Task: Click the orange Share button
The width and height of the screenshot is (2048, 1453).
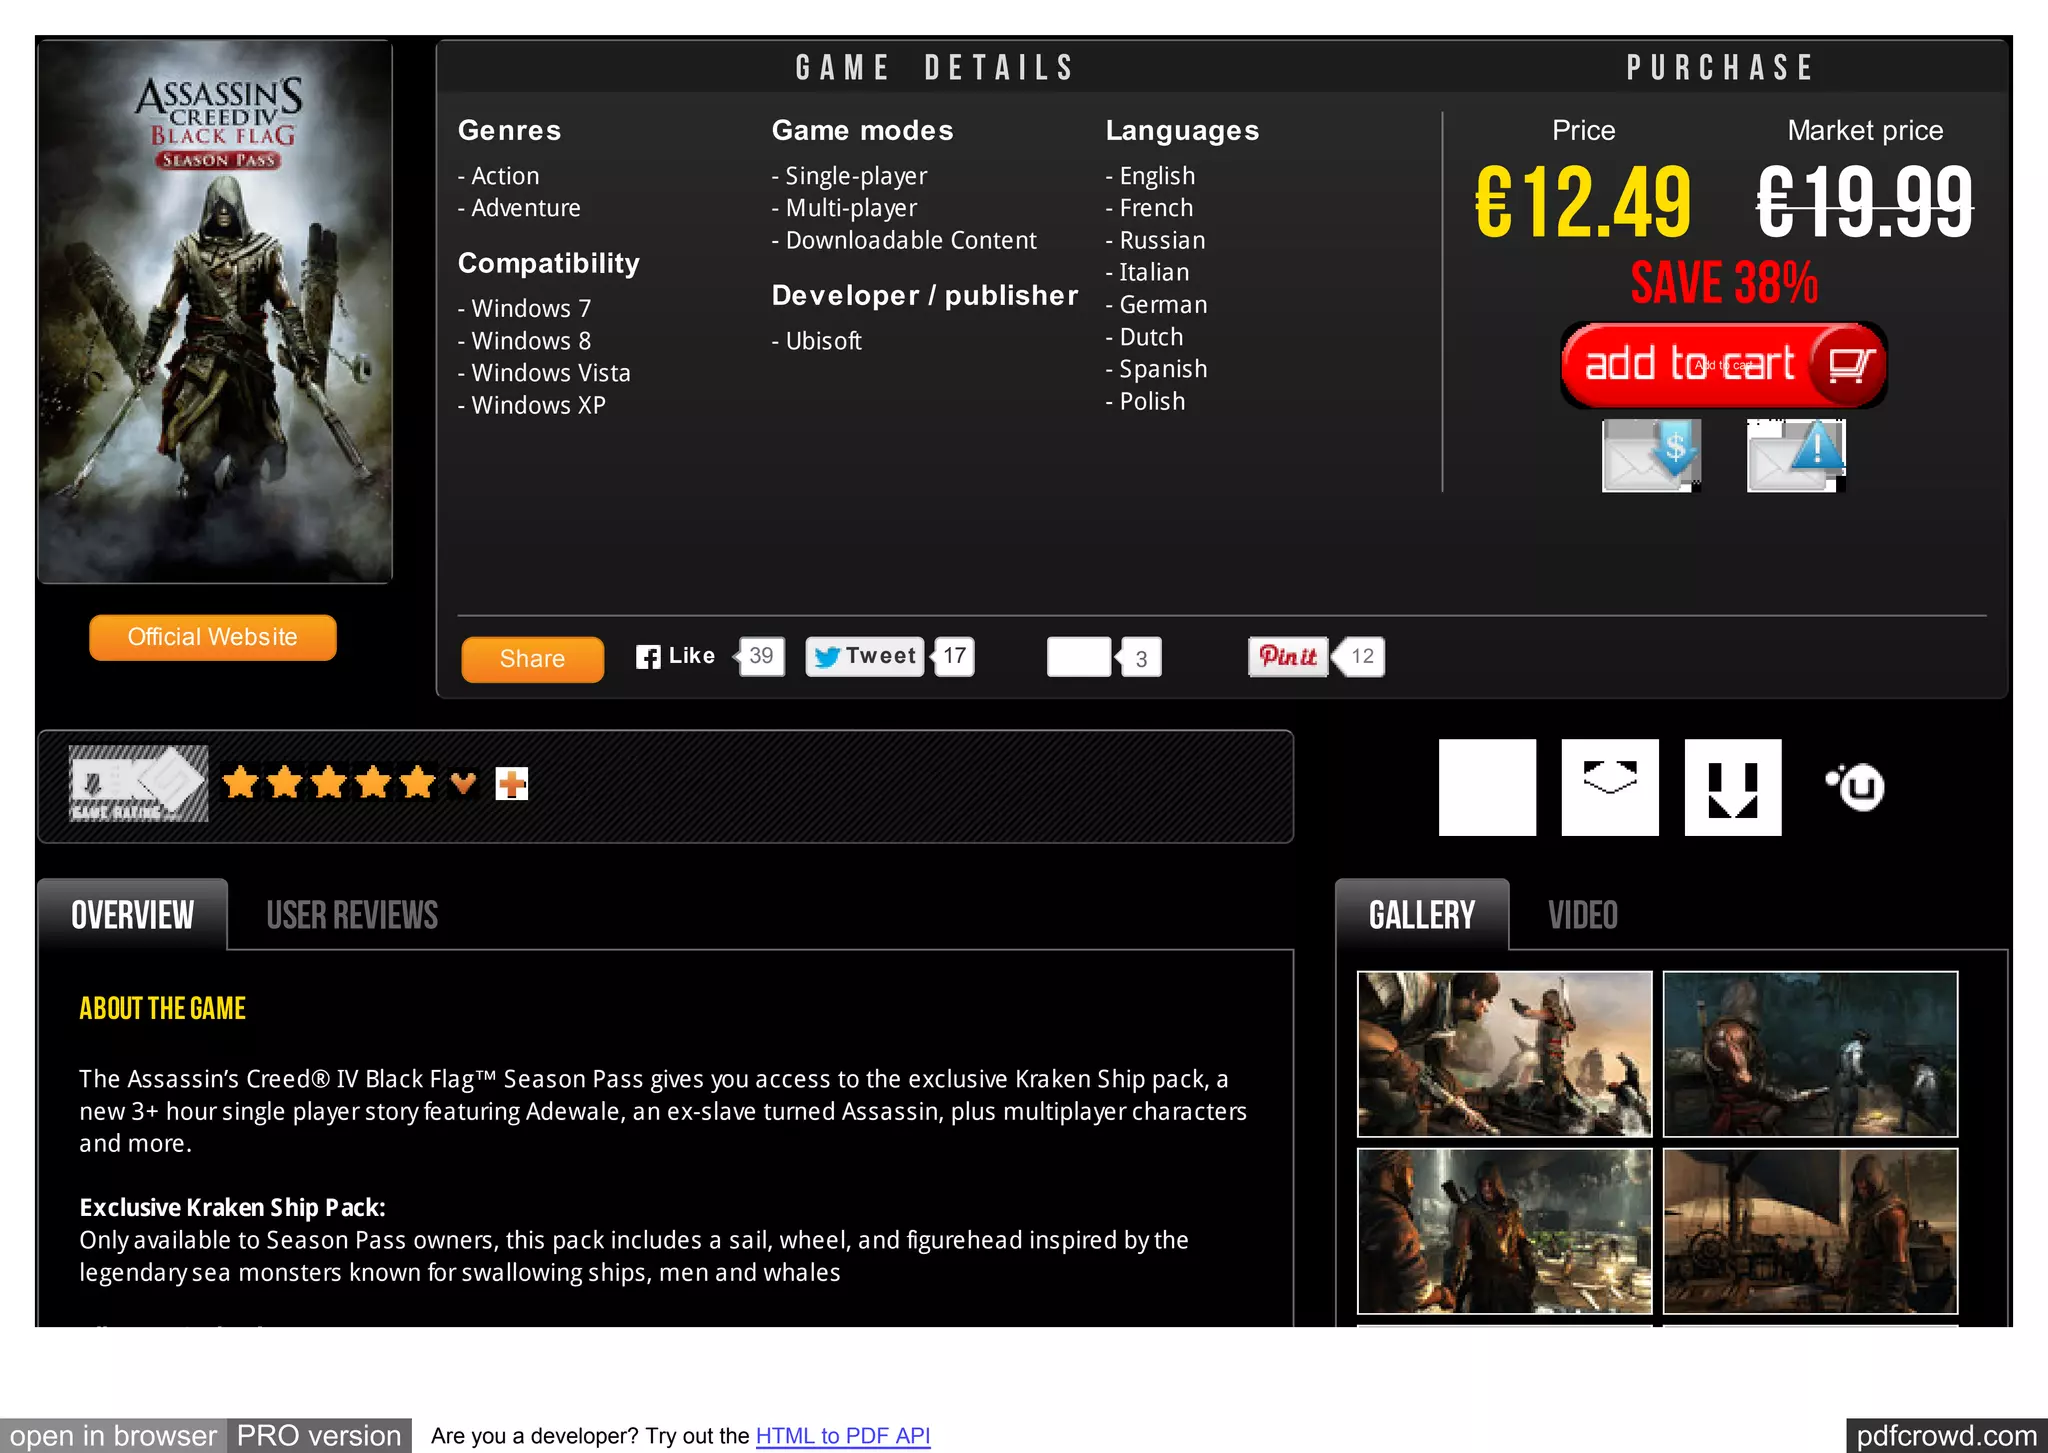Action: click(x=532, y=659)
